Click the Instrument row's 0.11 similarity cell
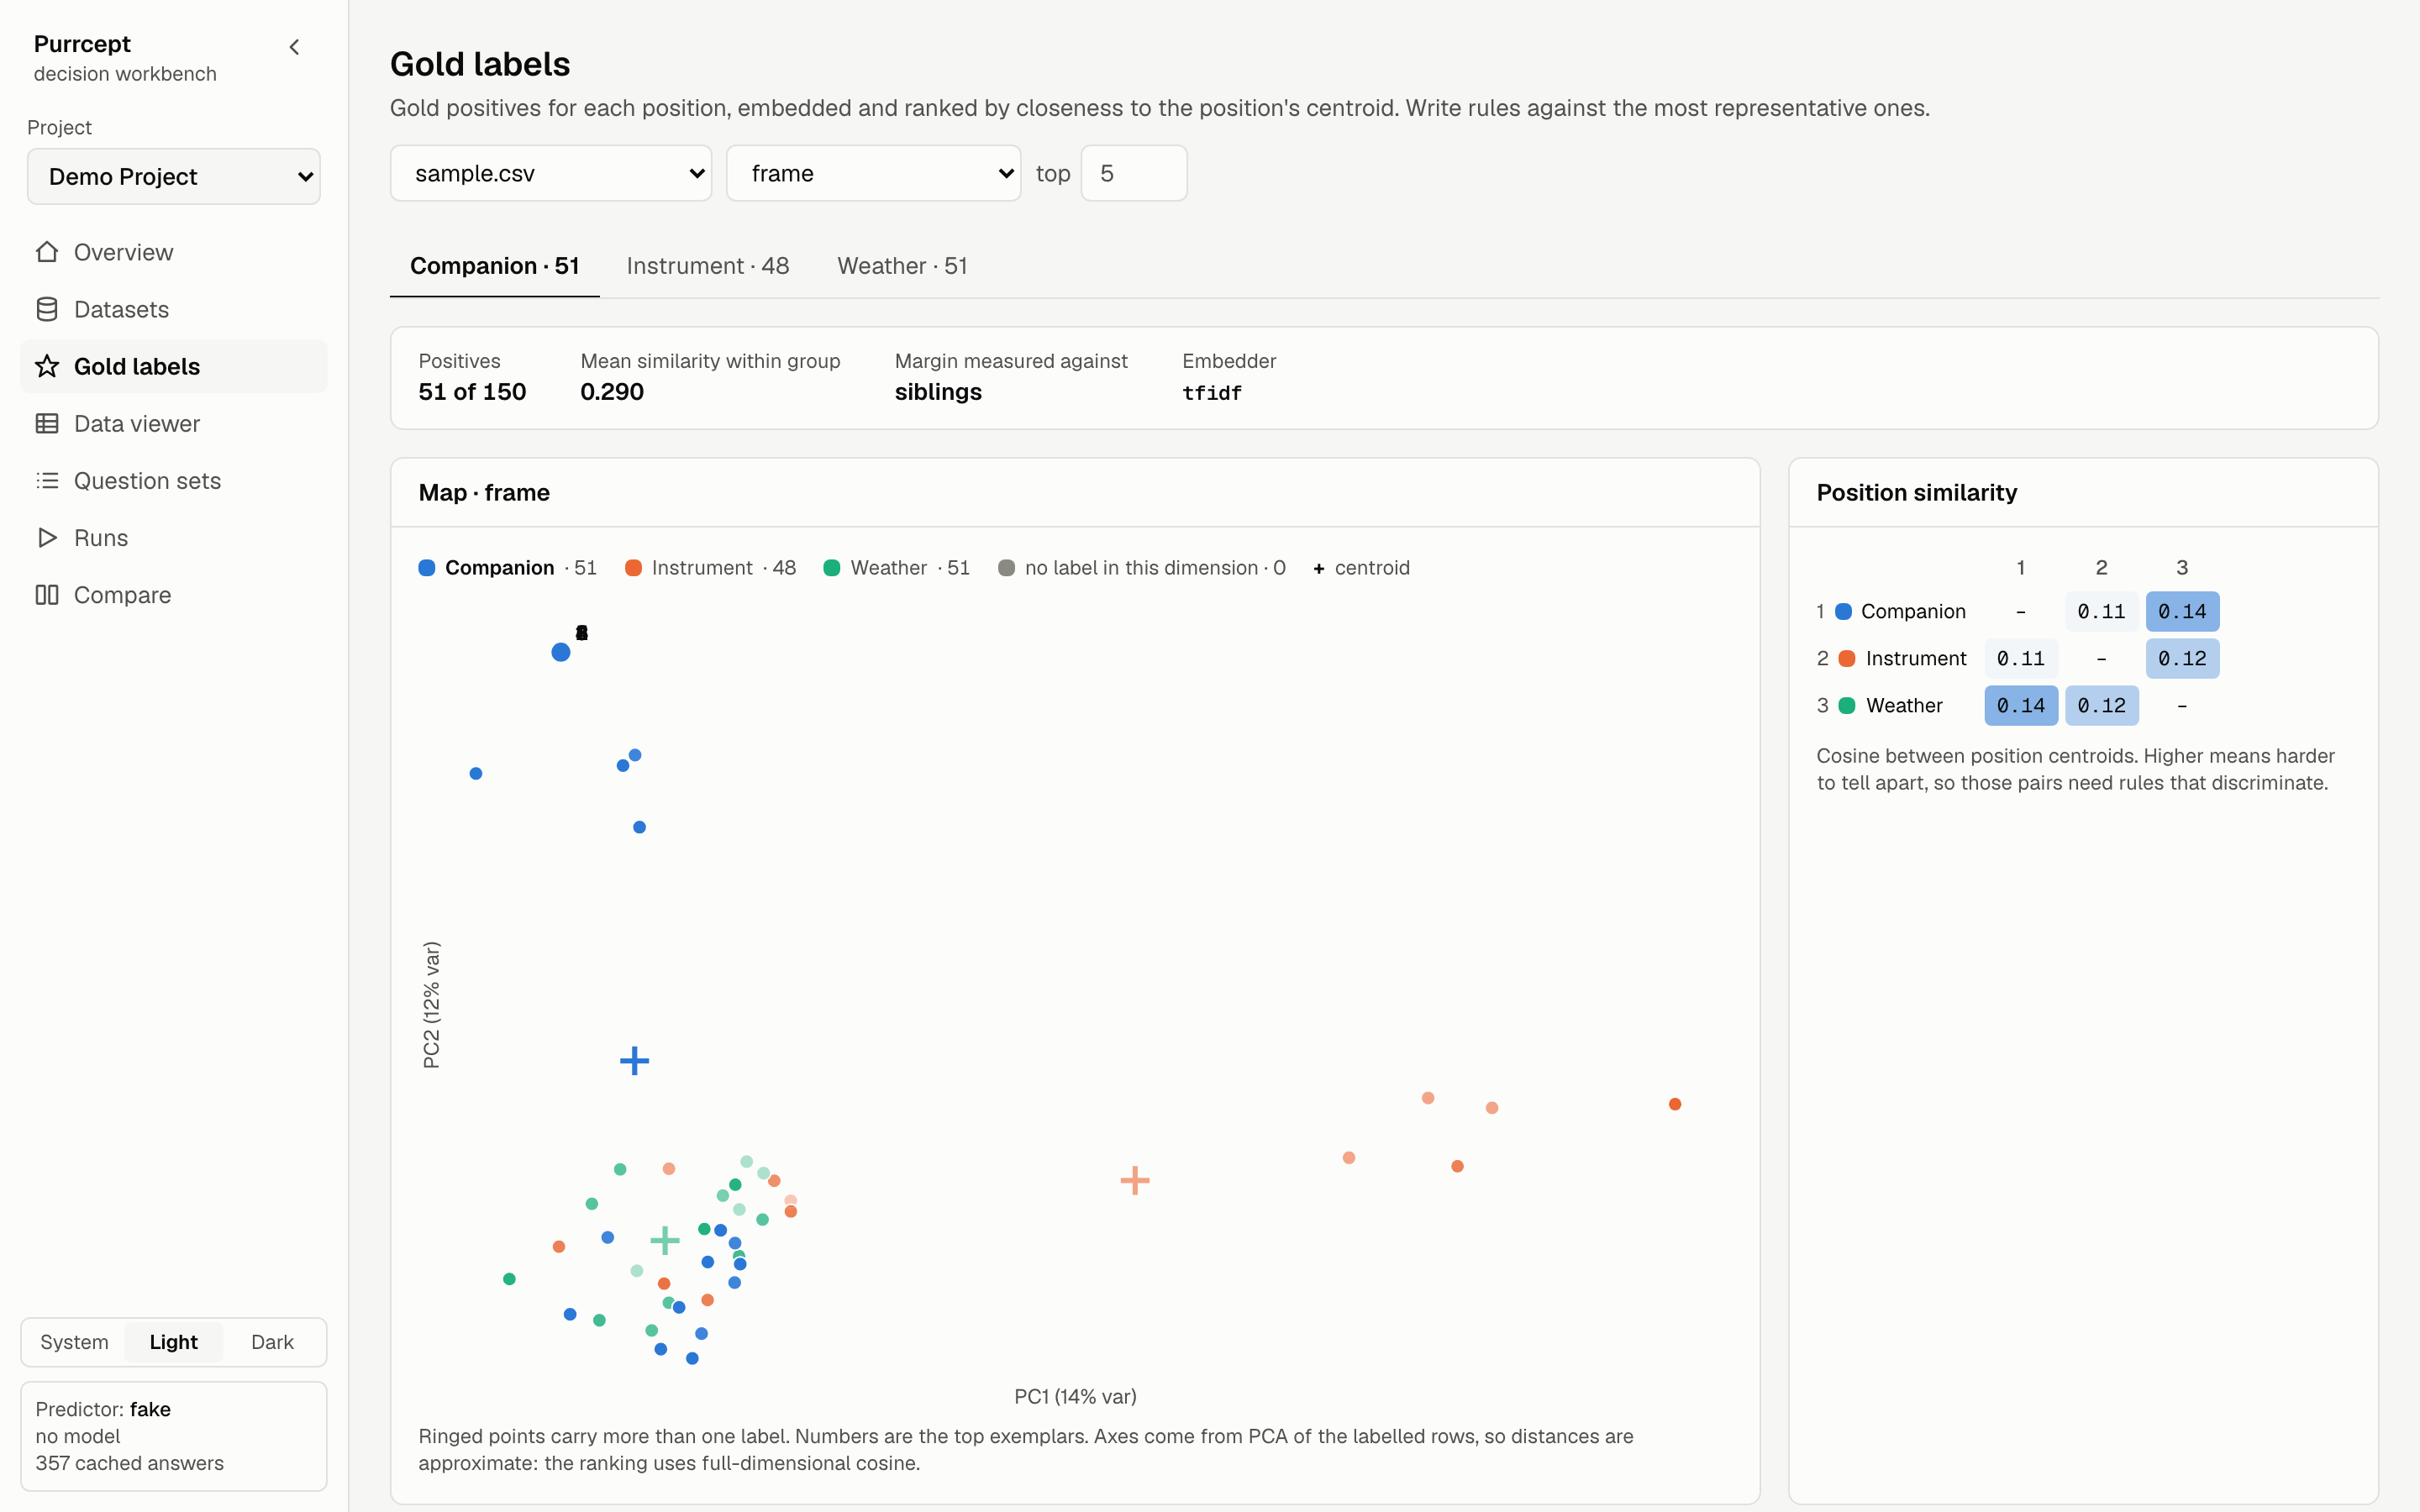The height and width of the screenshot is (1512, 2420). pos(2021,658)
